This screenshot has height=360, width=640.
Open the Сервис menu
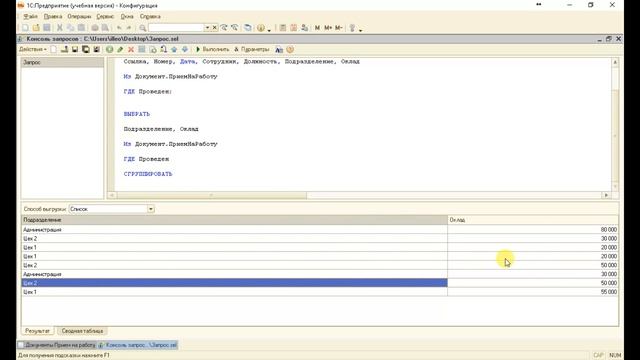click(x=105, y=16)
